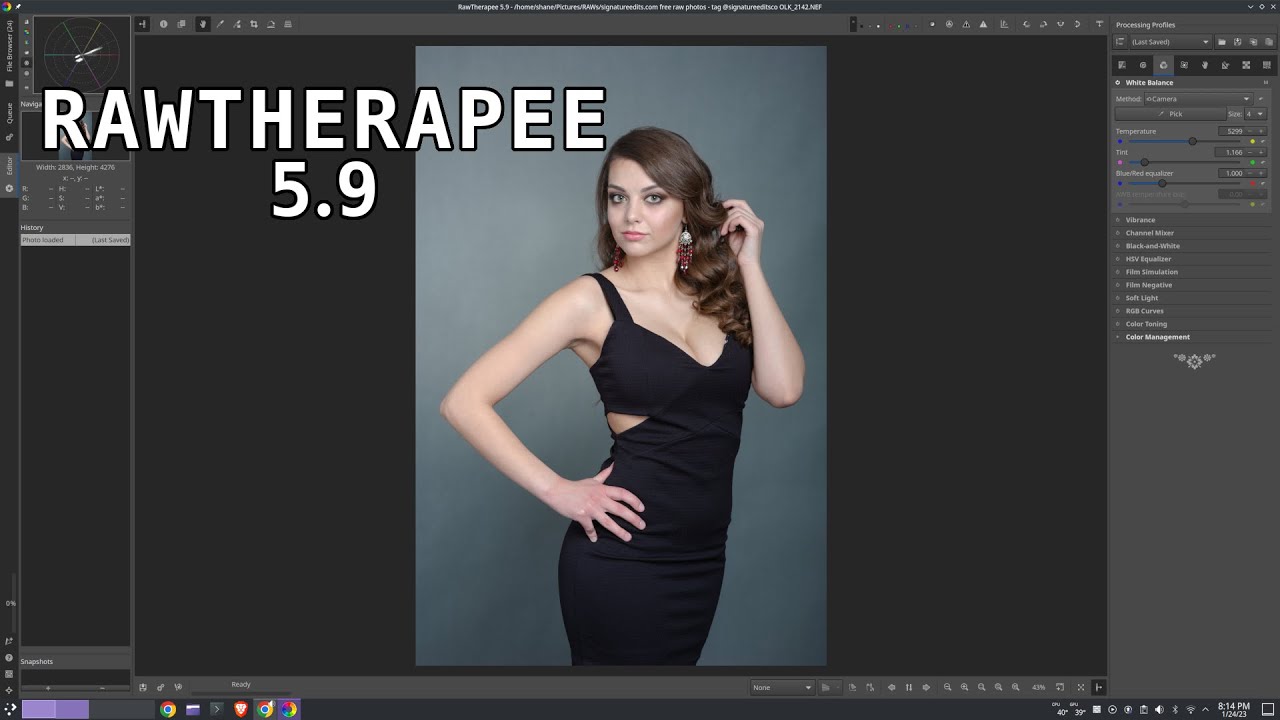
Task: Open the picker Size dropdown
Action: pos(1255,114)
